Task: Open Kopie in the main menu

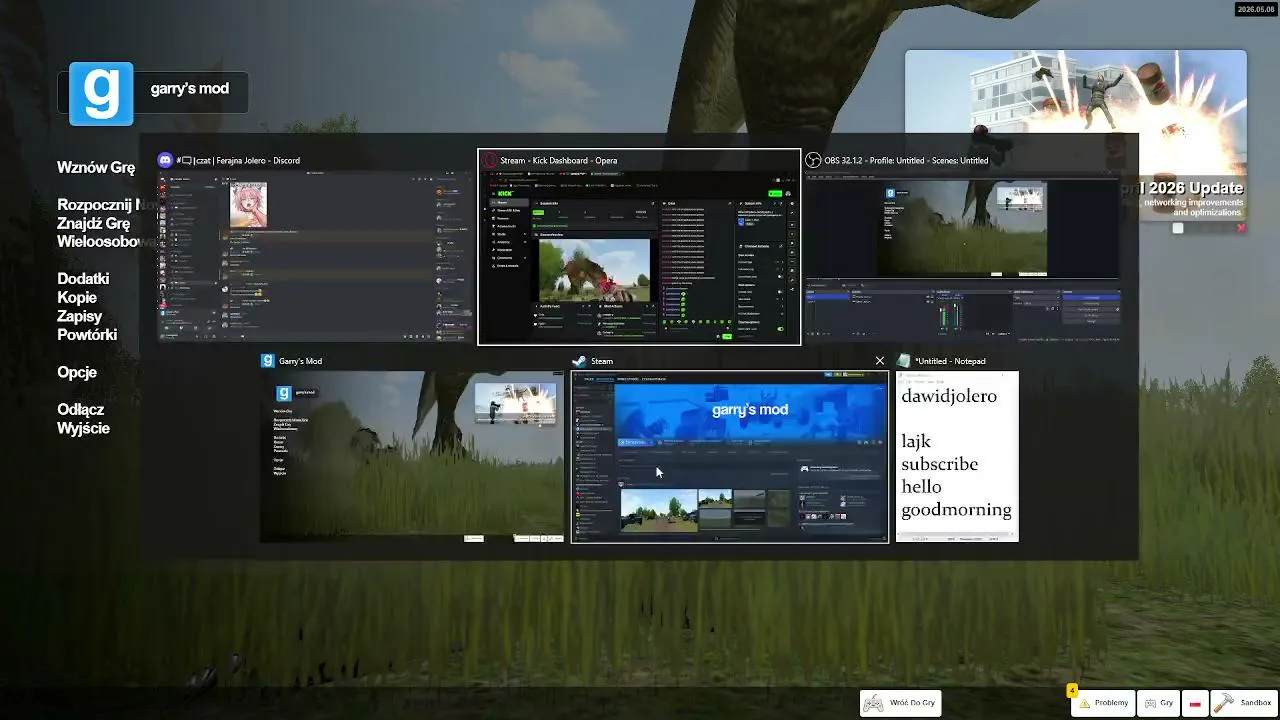Action: tap(77, 297)
